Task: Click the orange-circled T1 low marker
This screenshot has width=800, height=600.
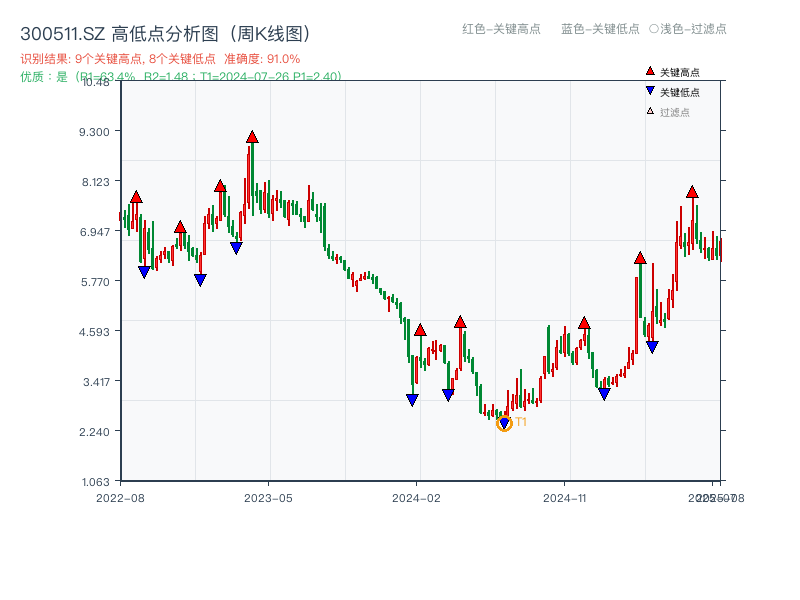Action: click(x=504, y=422)
